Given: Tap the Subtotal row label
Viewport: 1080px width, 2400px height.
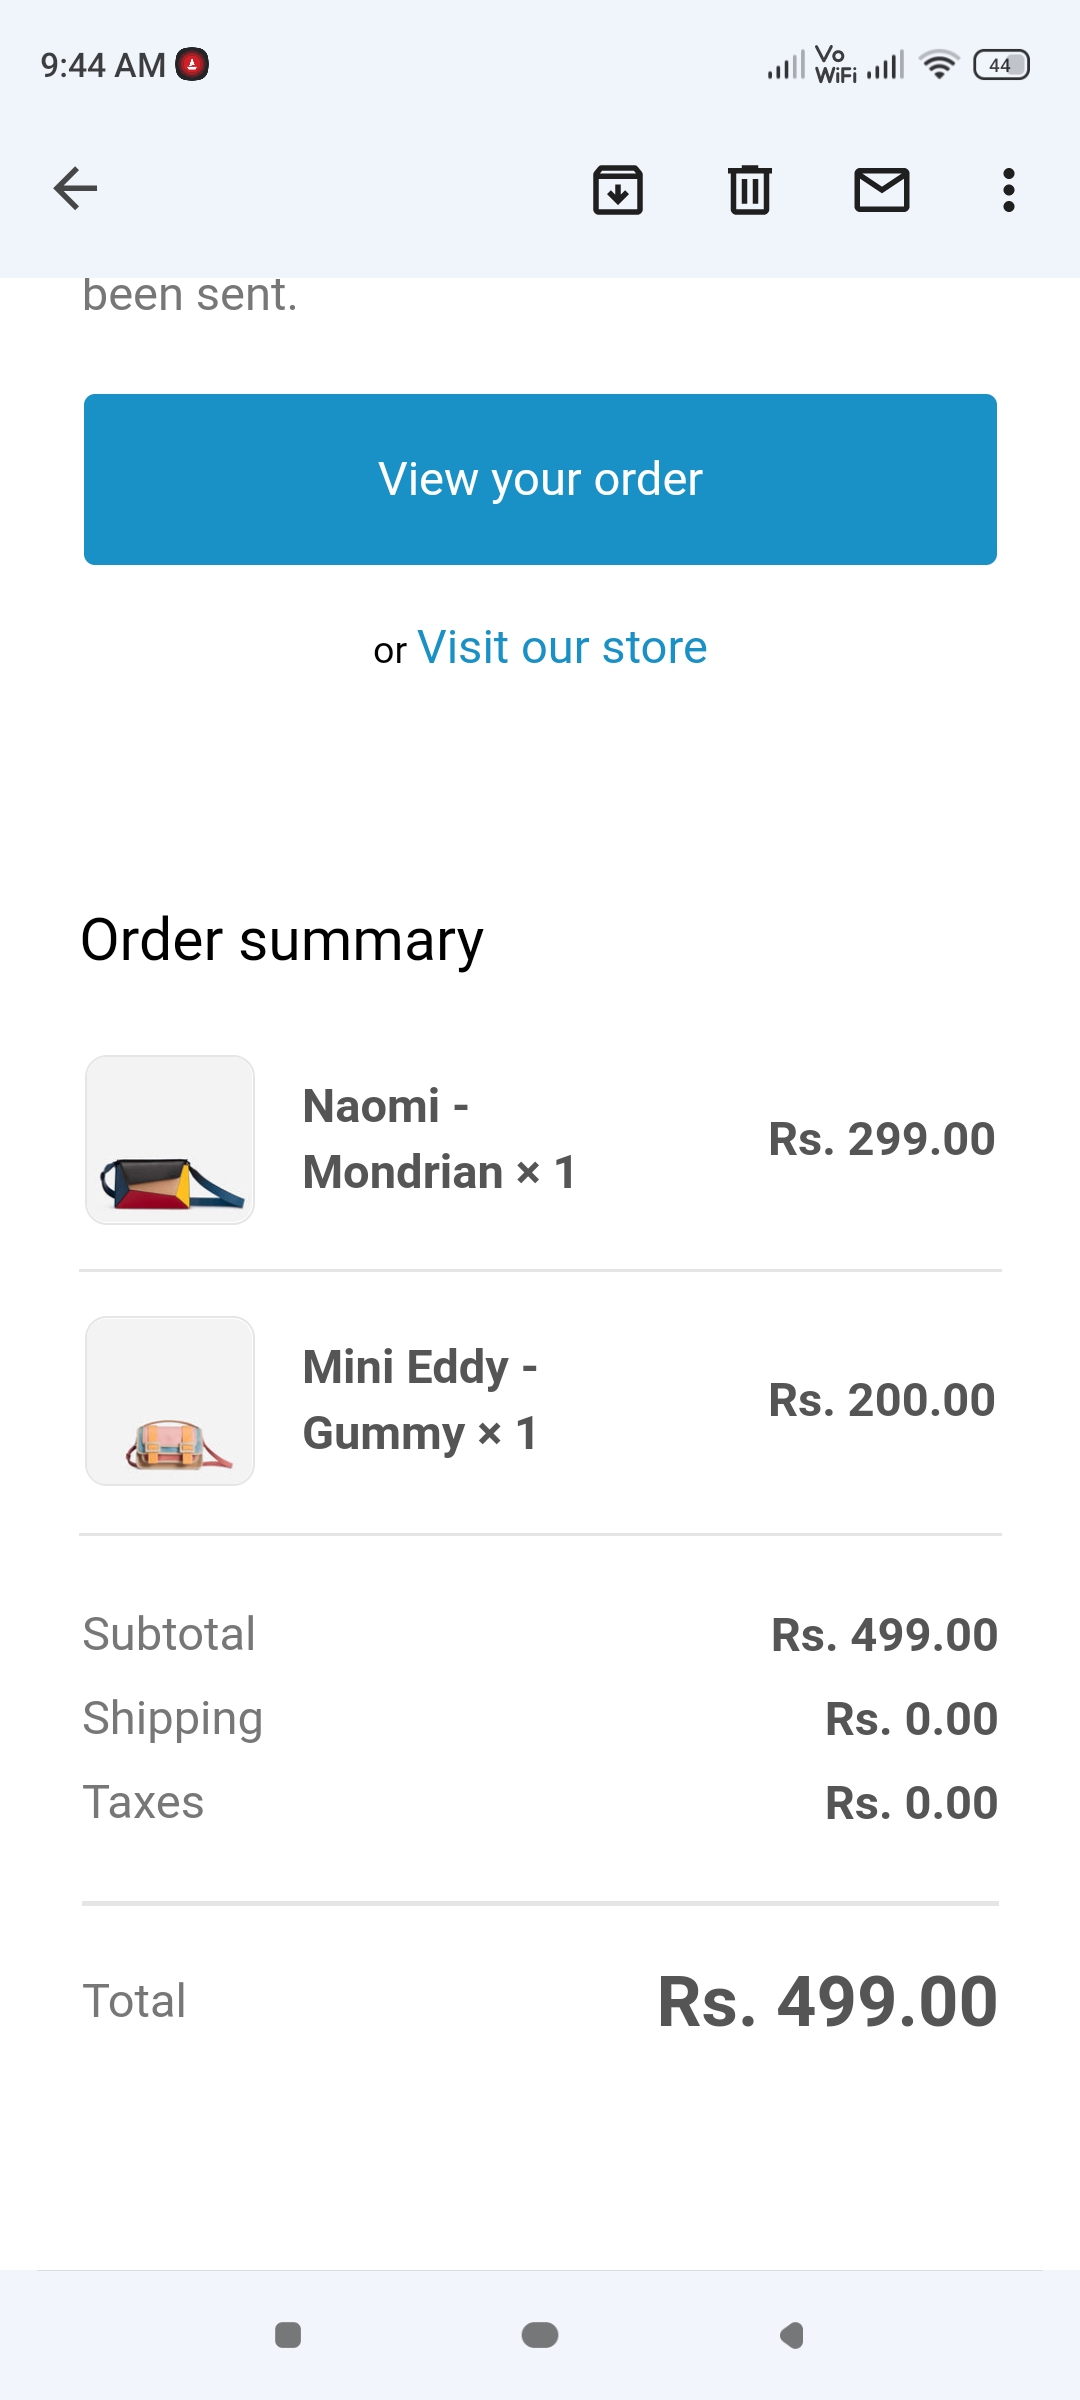Looking at the screenshot, I should pos(169,1635).
